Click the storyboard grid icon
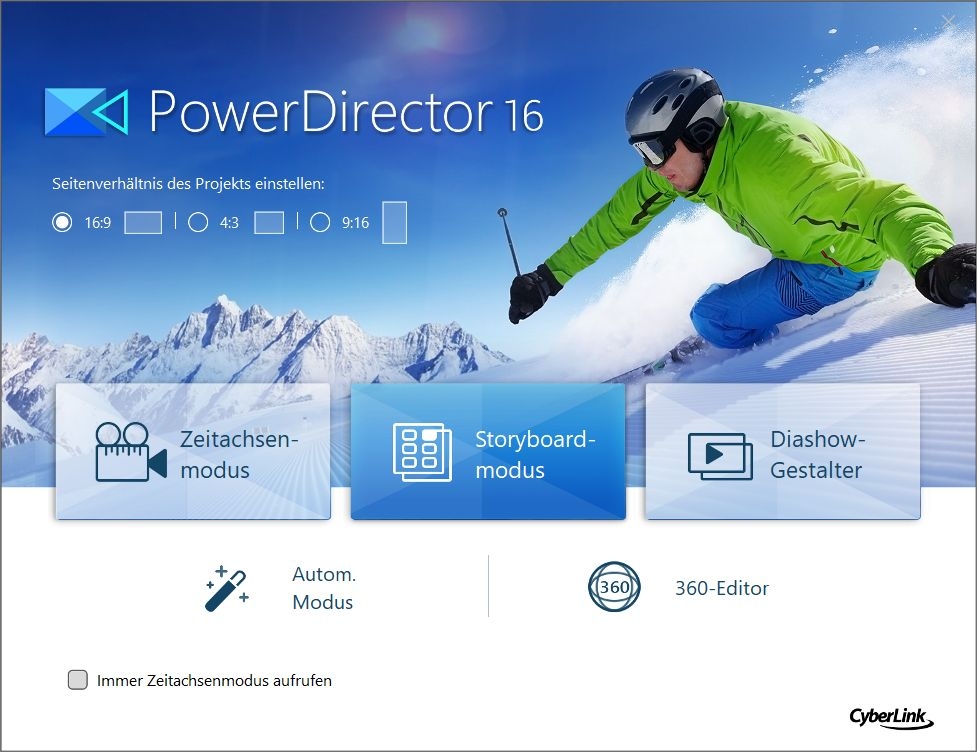This screenshot has height=752, width=977. click(422, 452)
